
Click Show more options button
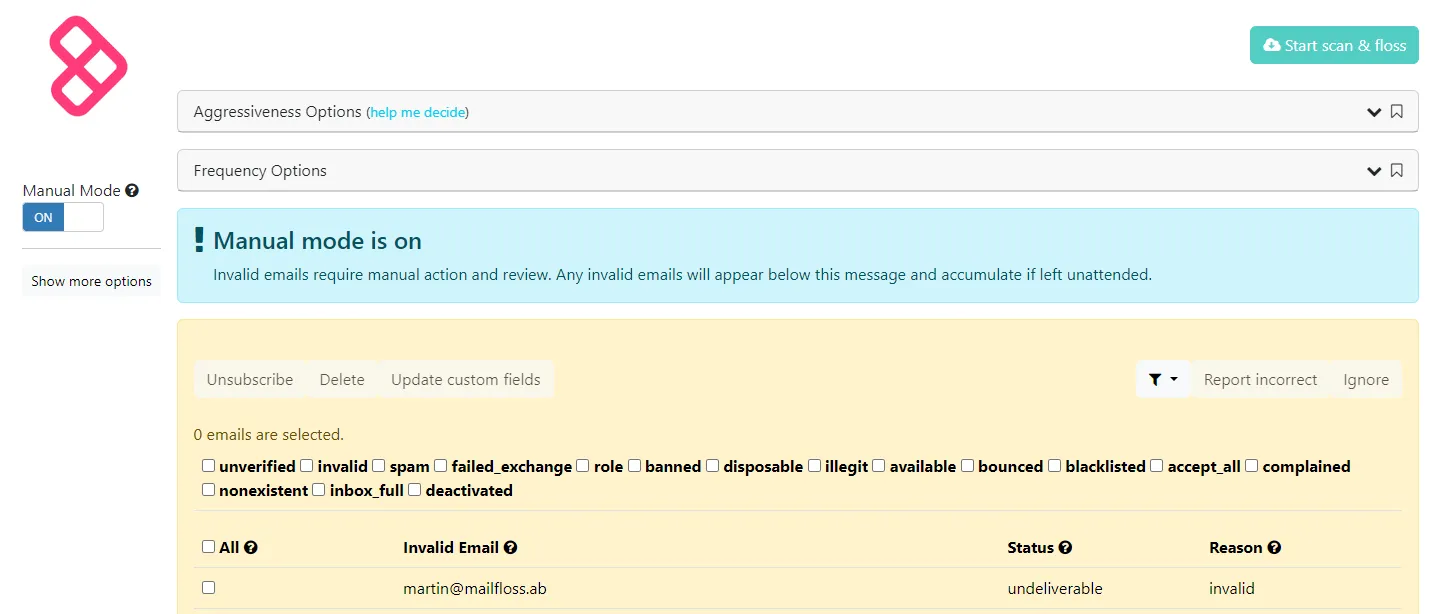91,281
